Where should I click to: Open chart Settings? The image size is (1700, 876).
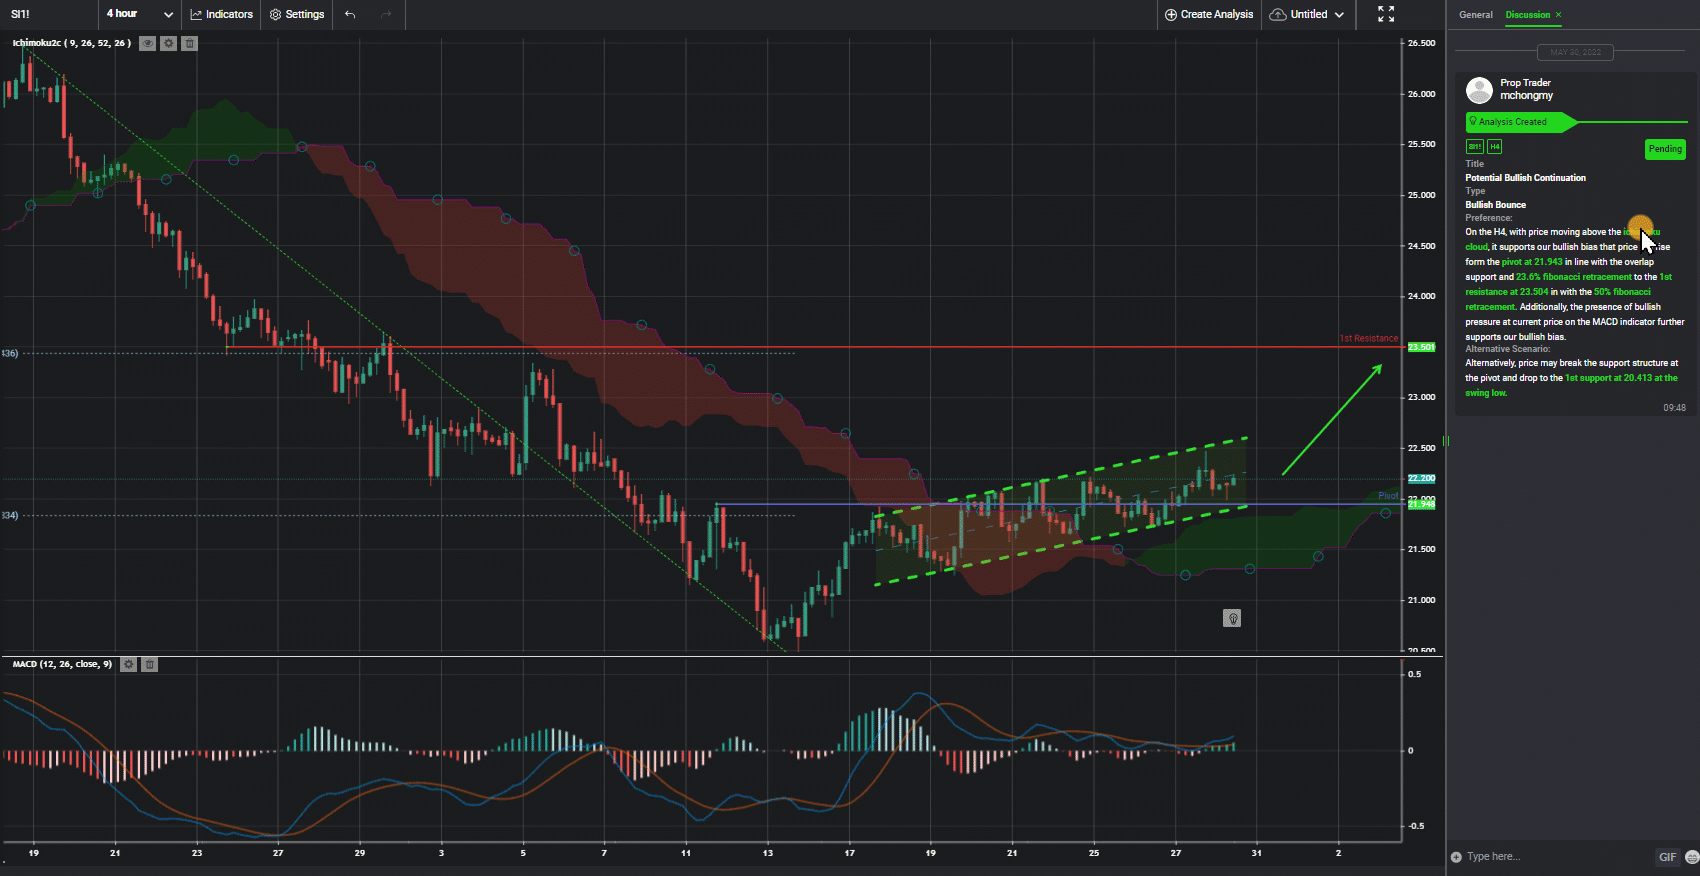pos(297,14)
